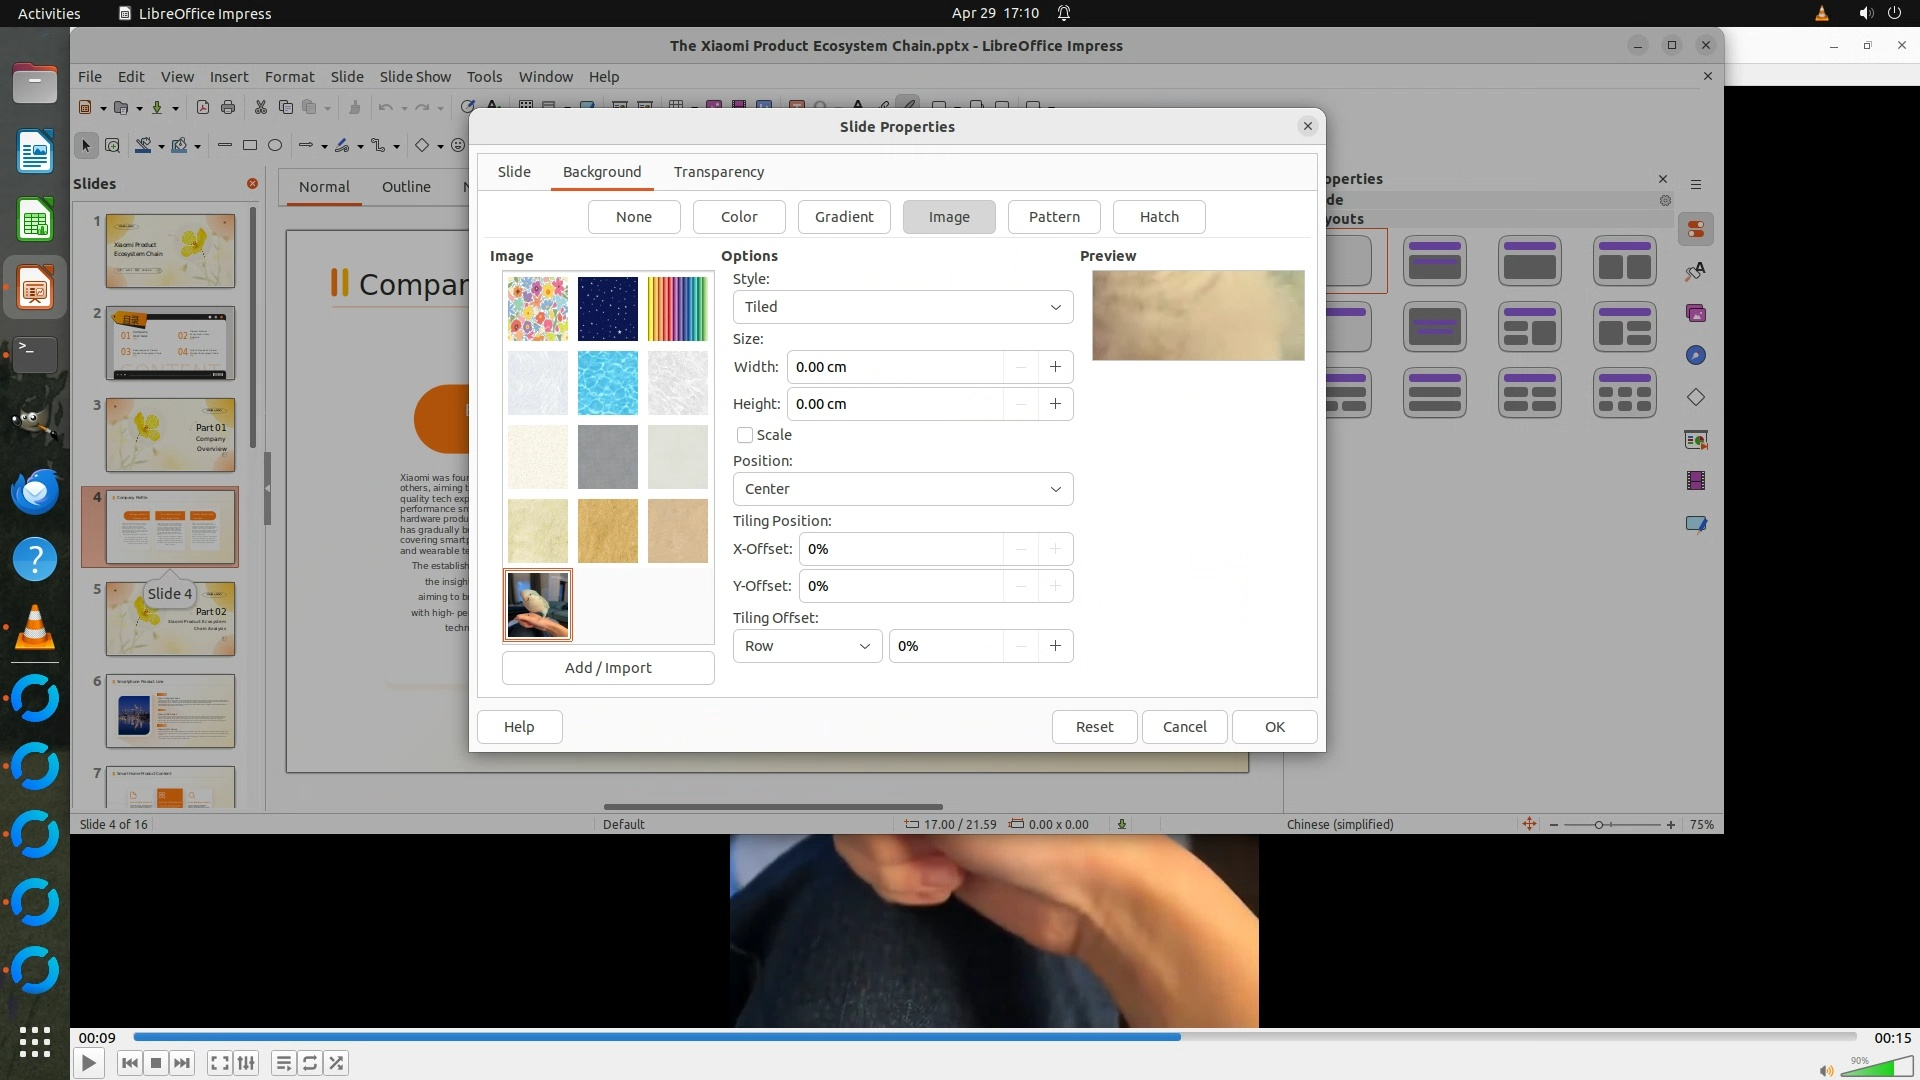The height and width of the screenshot is (1080, 1920).
Task: Click the Add / Import button
Action: [607, 668]
